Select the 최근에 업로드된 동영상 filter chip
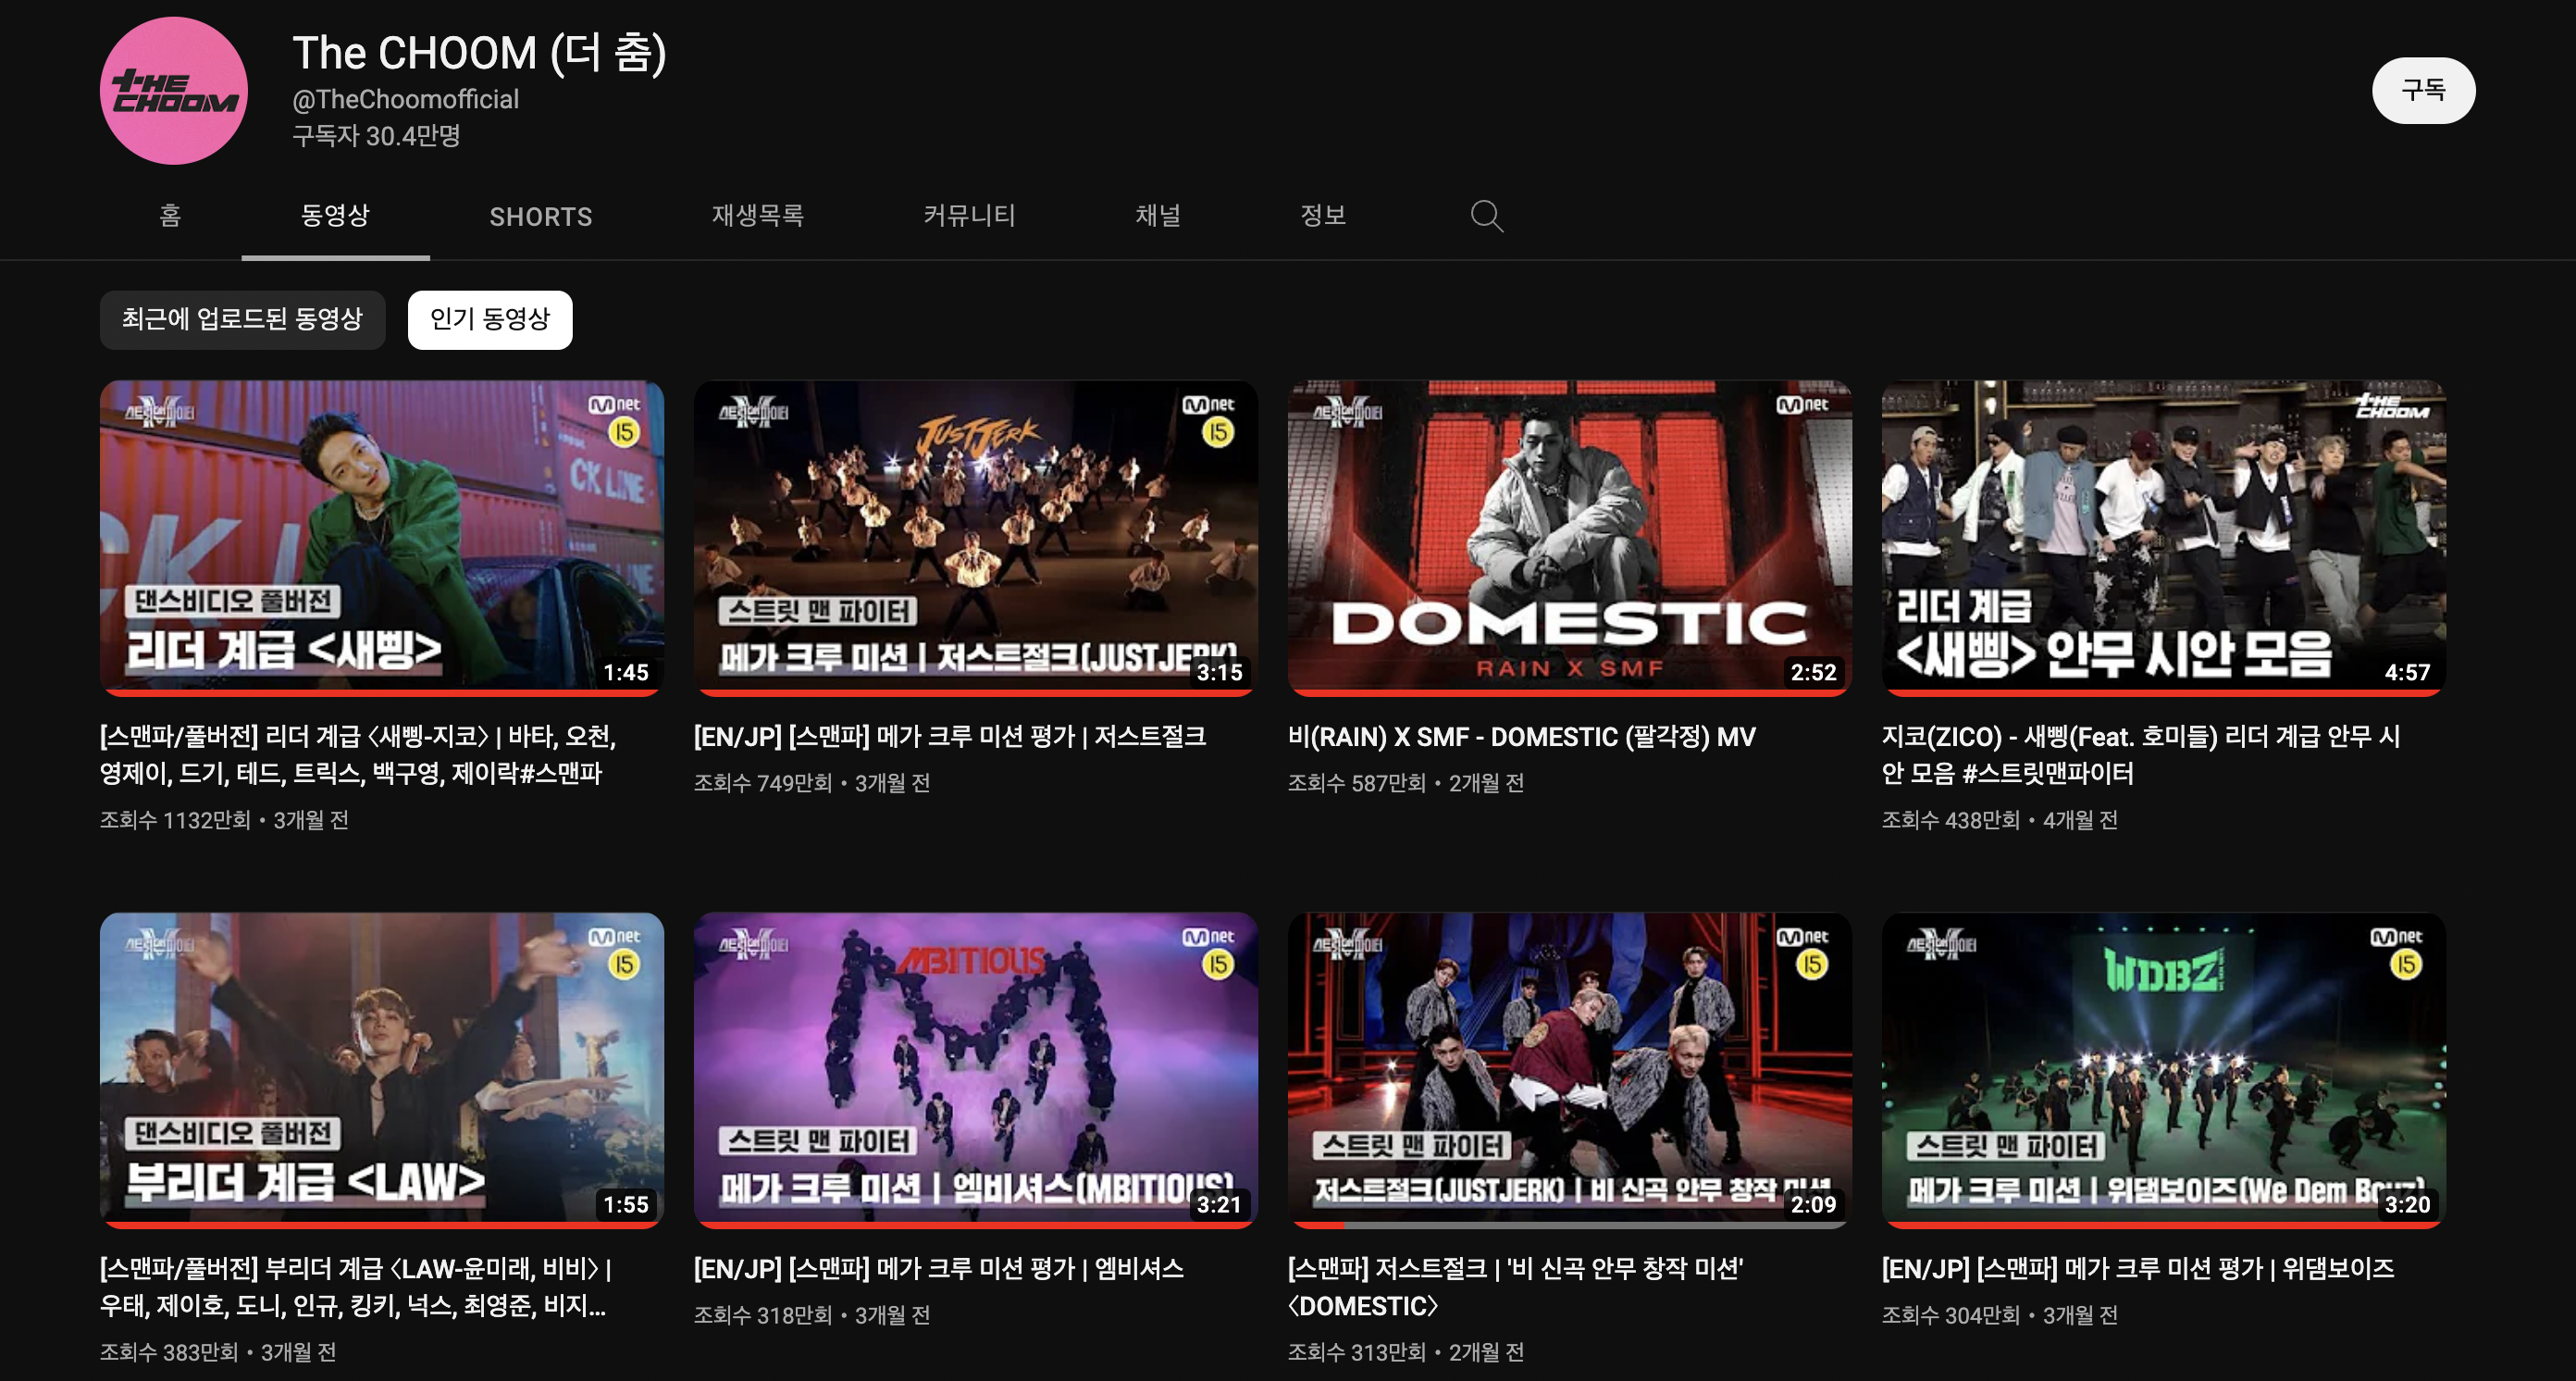 click(242, 319)
